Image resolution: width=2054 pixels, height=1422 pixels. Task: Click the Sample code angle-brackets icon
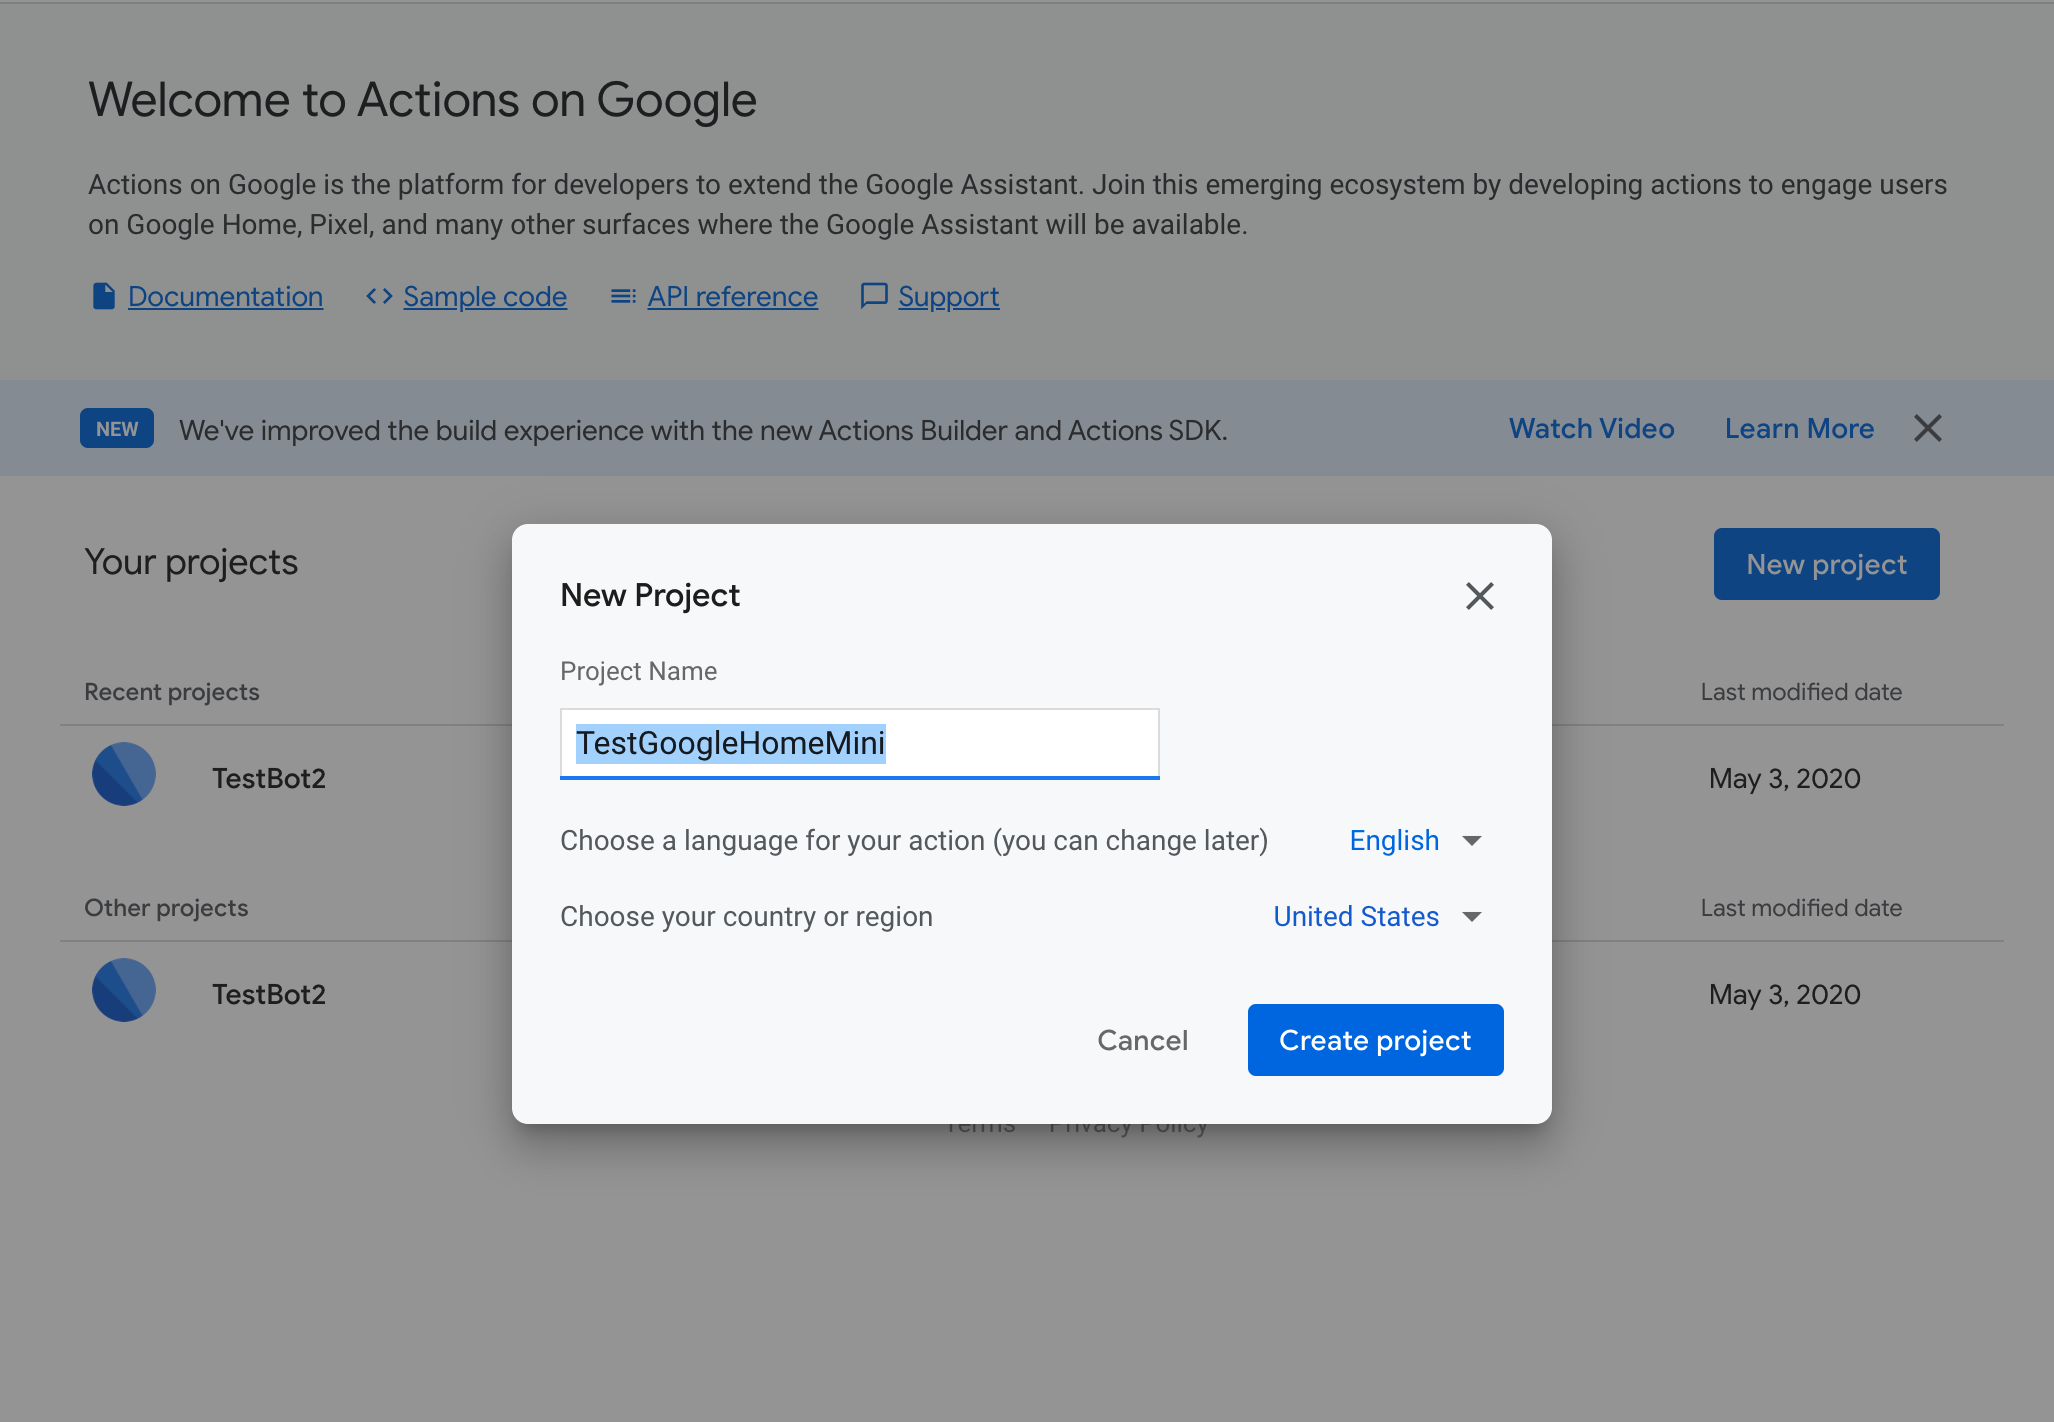pos(378,296)
